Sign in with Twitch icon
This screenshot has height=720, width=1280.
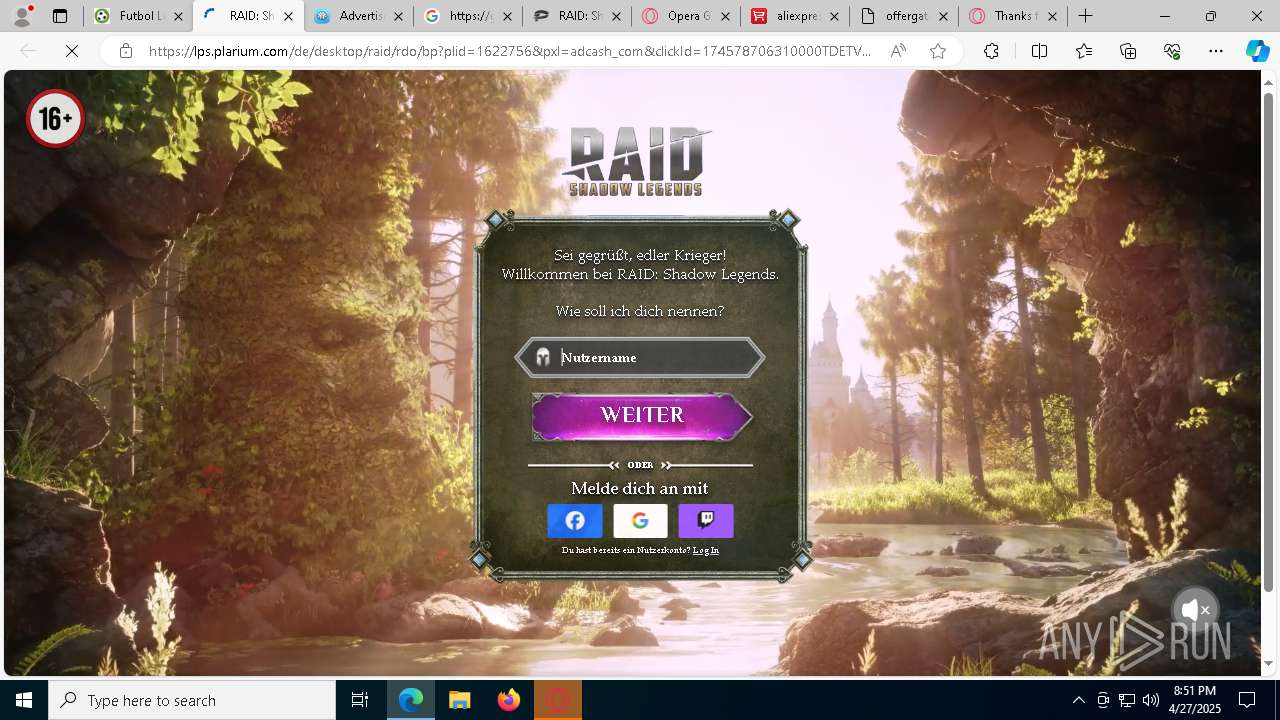(706, 520)
